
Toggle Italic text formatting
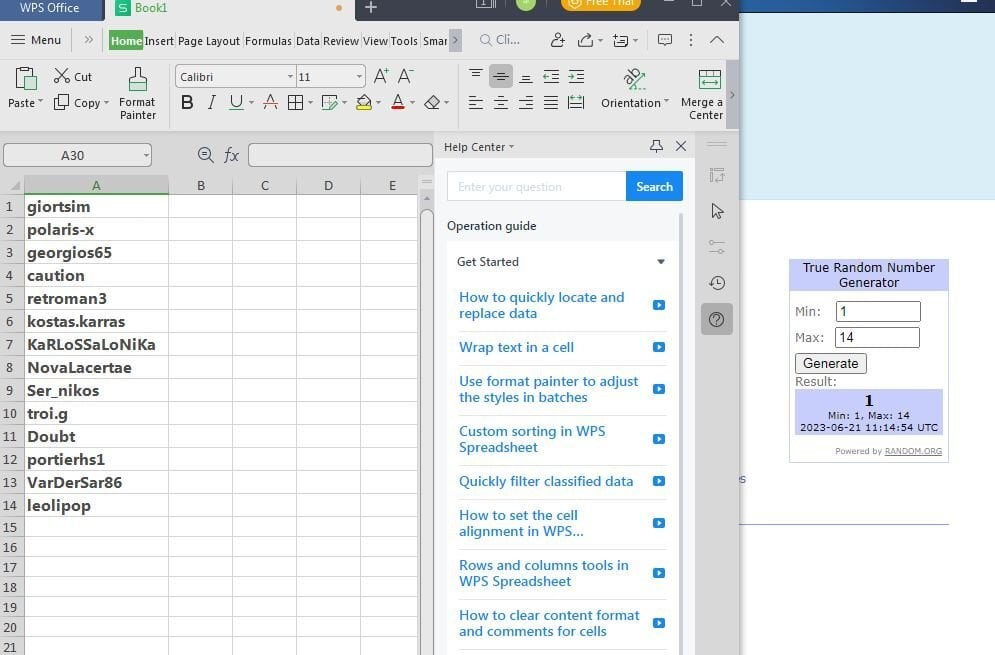pos(211,102)
